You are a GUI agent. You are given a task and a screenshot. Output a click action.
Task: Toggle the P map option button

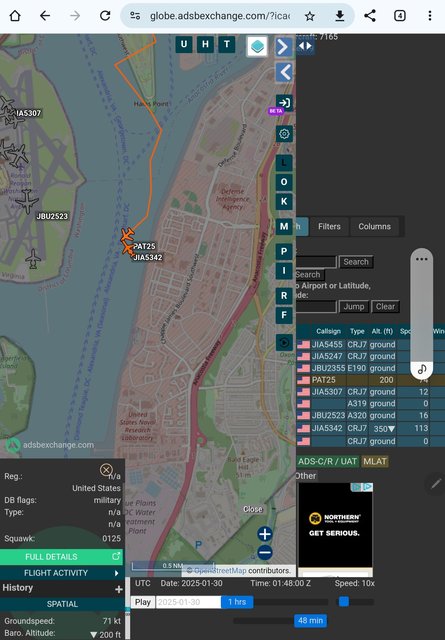284,251
